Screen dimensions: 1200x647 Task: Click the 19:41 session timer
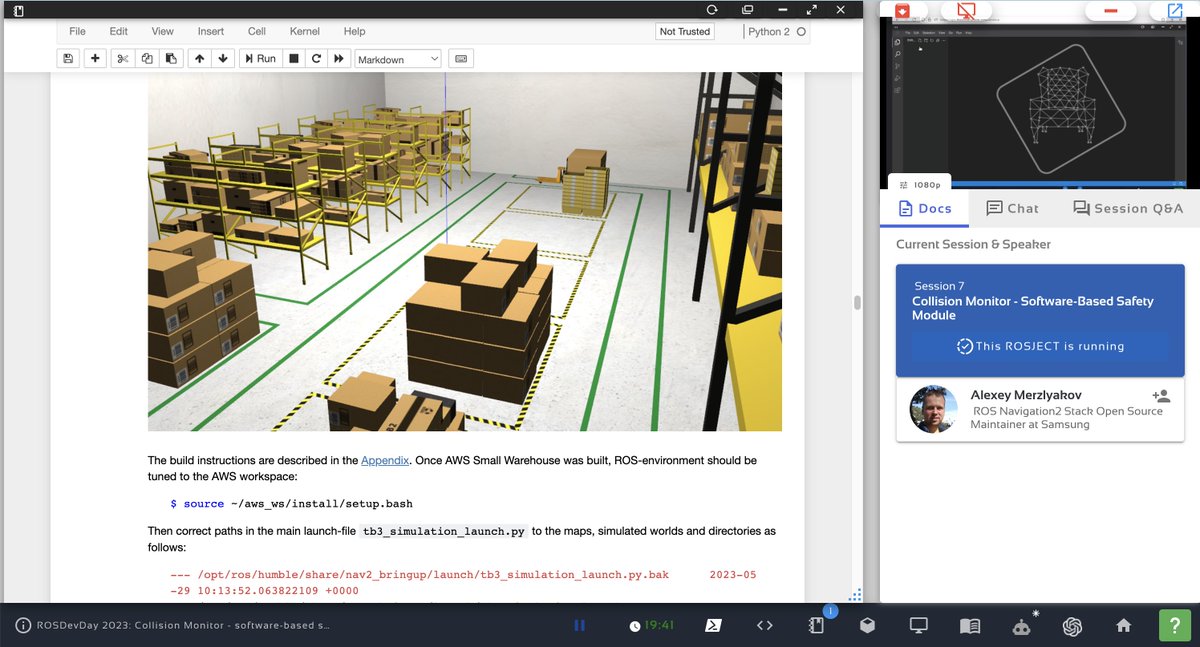(653, 625)
